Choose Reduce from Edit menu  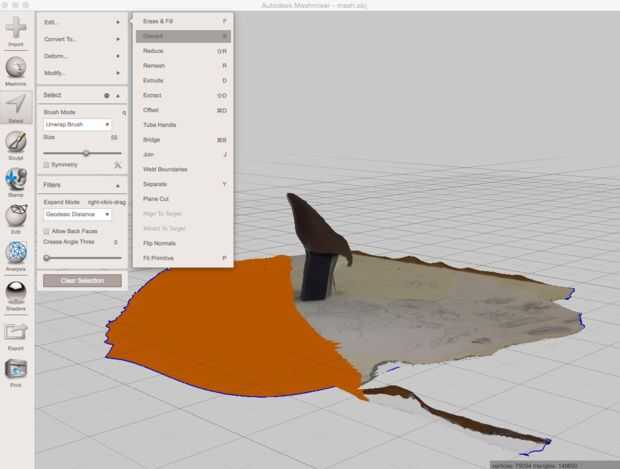[183, 51]
